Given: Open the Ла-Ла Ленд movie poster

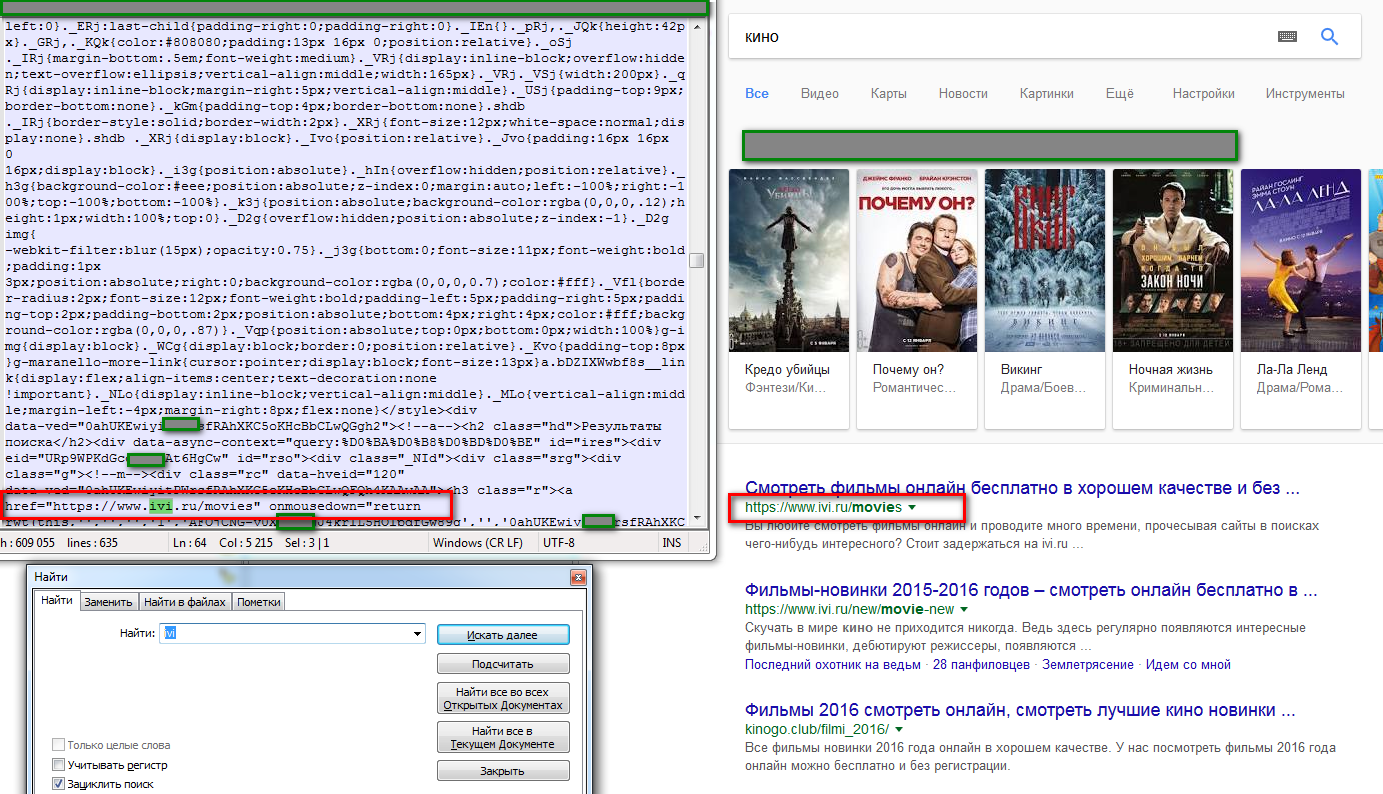Looking at the screenshot, I should click(x=1300, y=260).
